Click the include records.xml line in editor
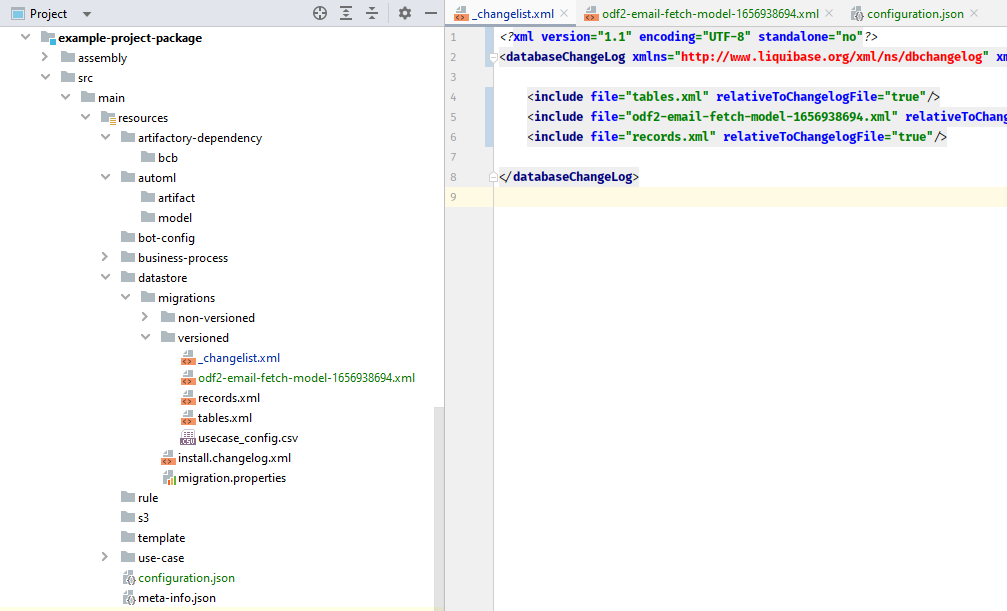This screenshot has height=611, width=1007. coord(737,136)
